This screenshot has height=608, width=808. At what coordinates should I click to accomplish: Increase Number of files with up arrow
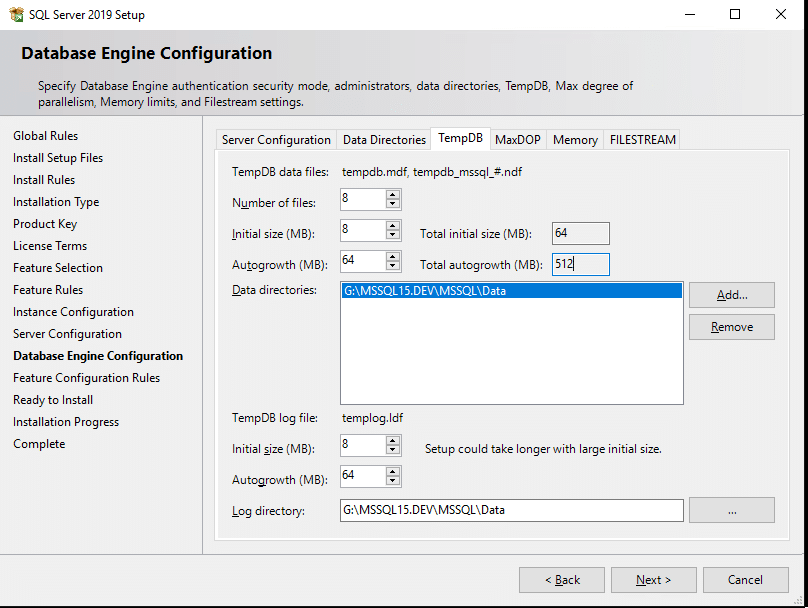click(394, 195)
